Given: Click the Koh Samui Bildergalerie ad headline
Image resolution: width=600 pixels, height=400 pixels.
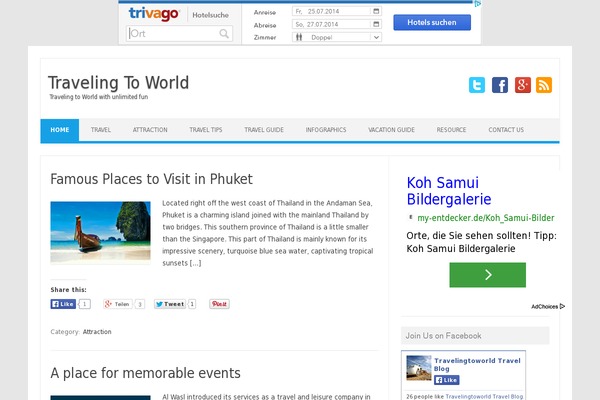Looking at the screenshot, I should [x=449, y=191].
